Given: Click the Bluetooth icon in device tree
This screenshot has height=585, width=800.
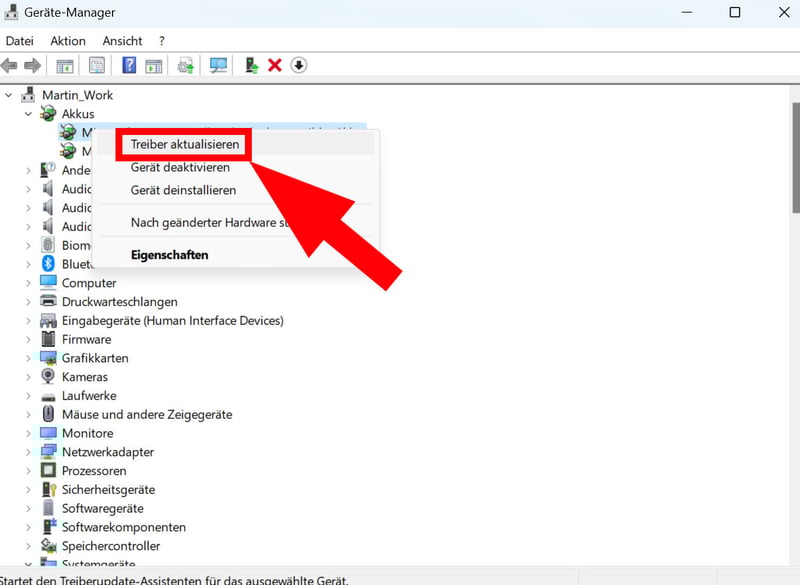Looking at the screenshot, I should [48, 264].
